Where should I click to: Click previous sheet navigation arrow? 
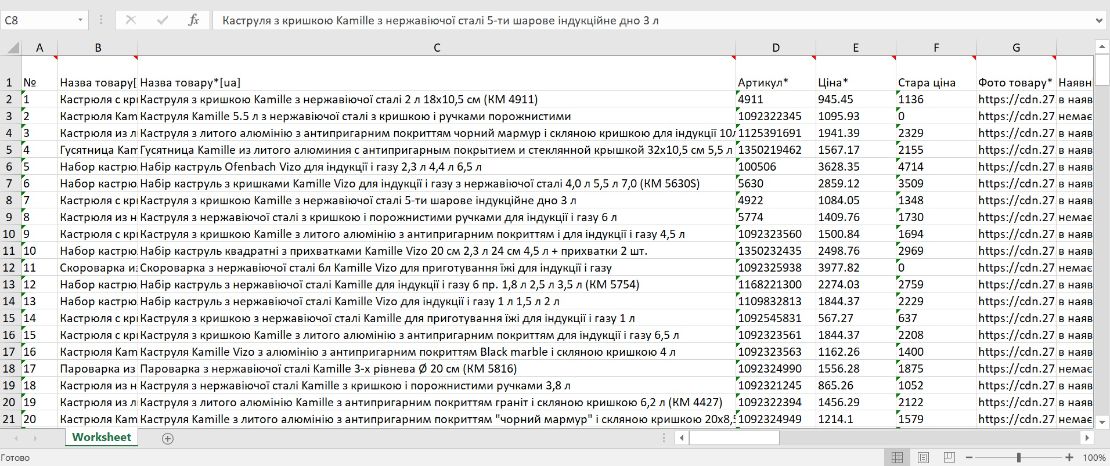pyautogui.click(x=16, y=438)
